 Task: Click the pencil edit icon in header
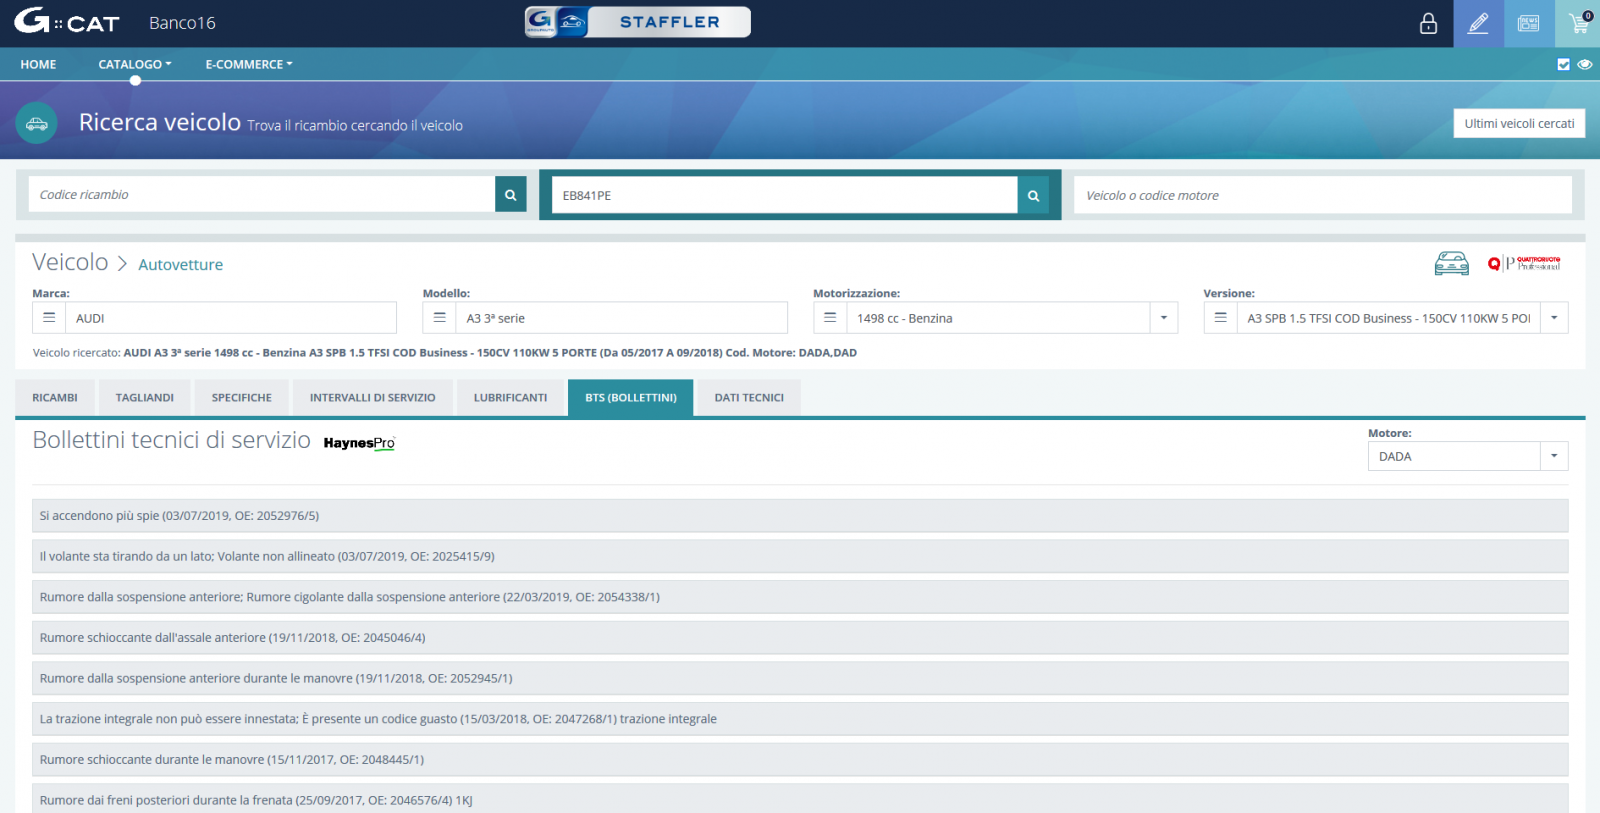tap(1478, 23)
